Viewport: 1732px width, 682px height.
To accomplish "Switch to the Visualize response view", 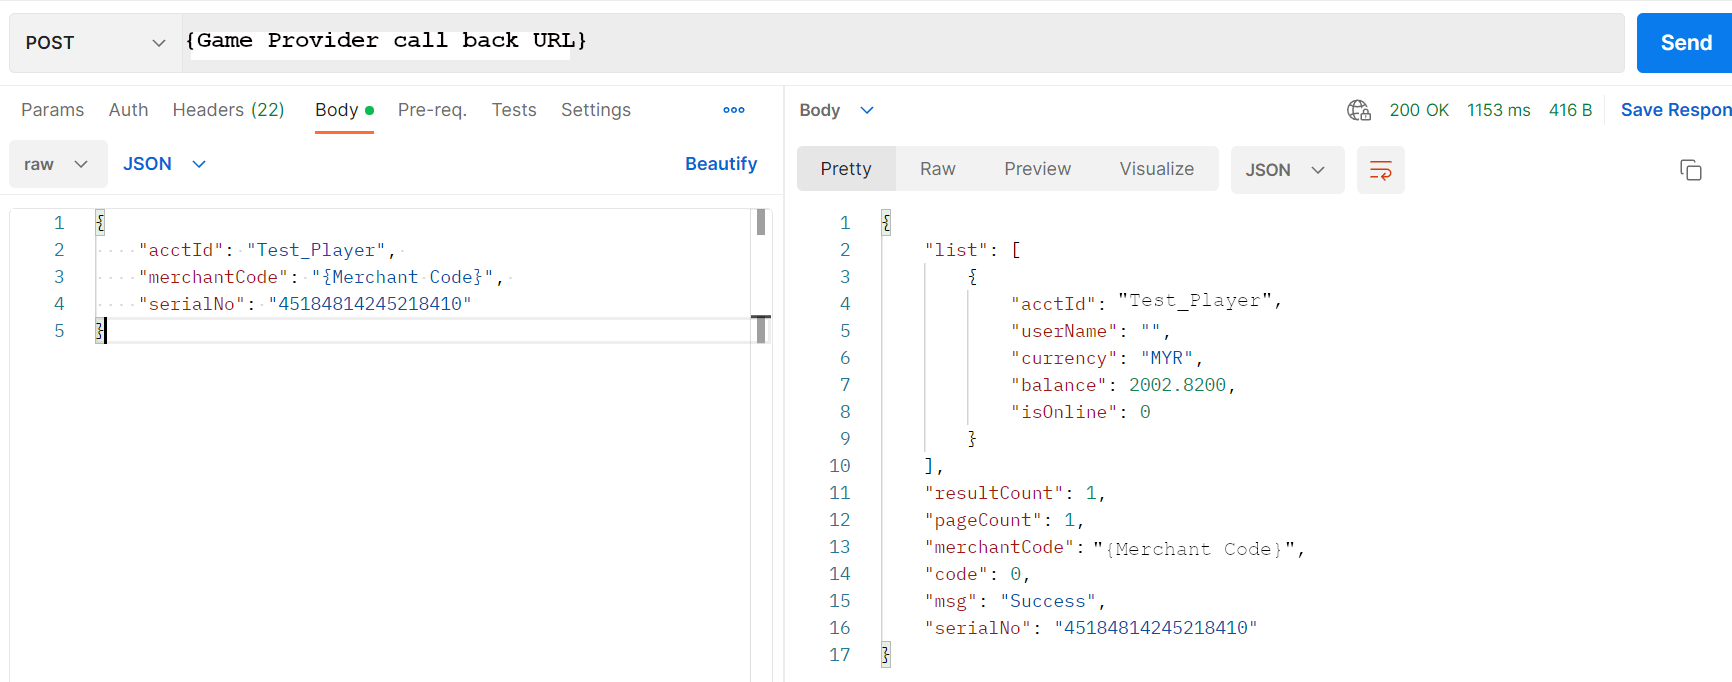I will [x=1156, y=169].
